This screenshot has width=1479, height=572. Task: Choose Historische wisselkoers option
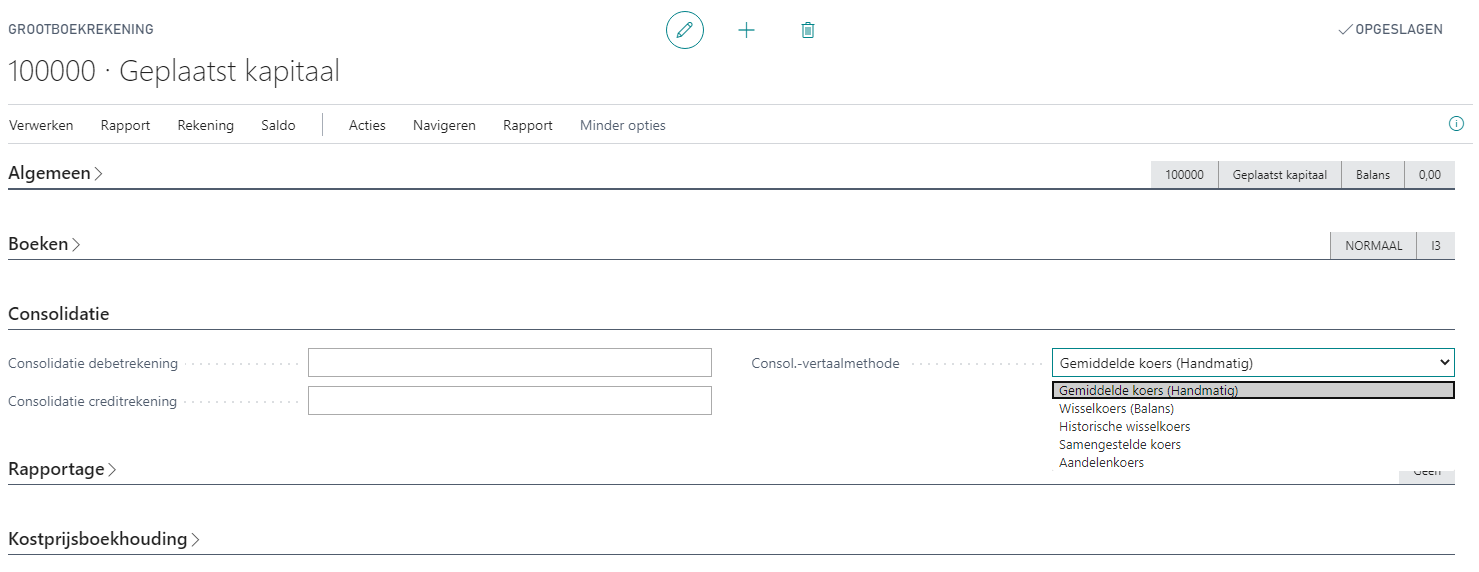click(x=1124, y=426)
